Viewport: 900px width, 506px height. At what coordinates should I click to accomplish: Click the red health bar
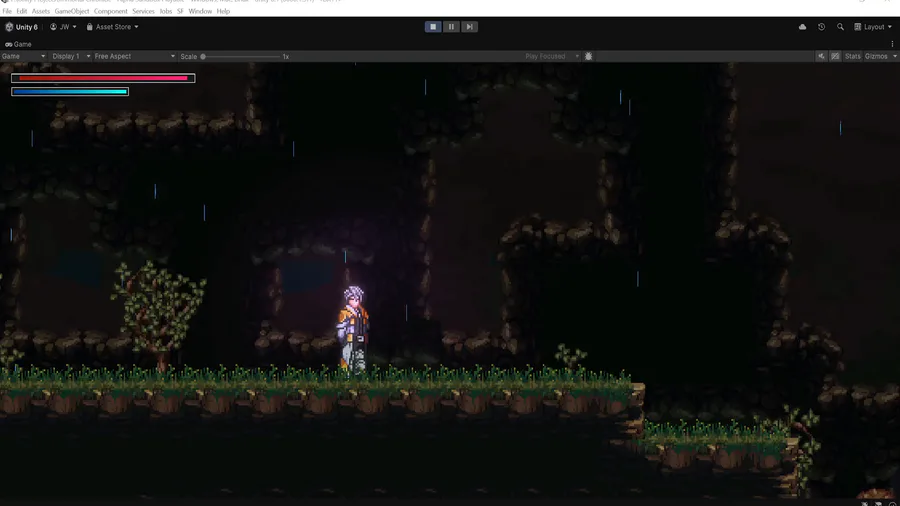[x=103, y=78]
